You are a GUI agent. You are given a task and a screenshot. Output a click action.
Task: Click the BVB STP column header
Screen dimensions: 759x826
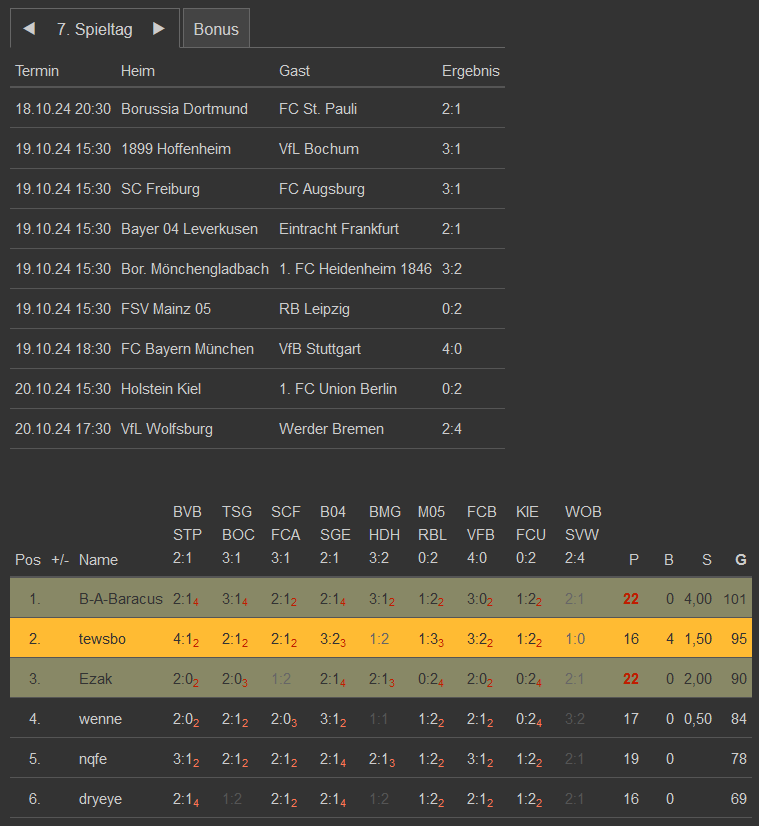(x=187, y=535)
